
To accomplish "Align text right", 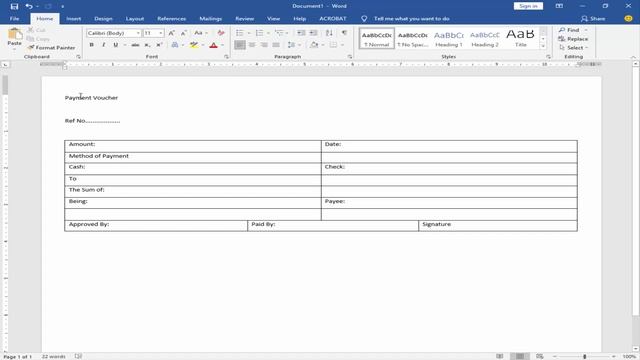I will tap(264, 45).
